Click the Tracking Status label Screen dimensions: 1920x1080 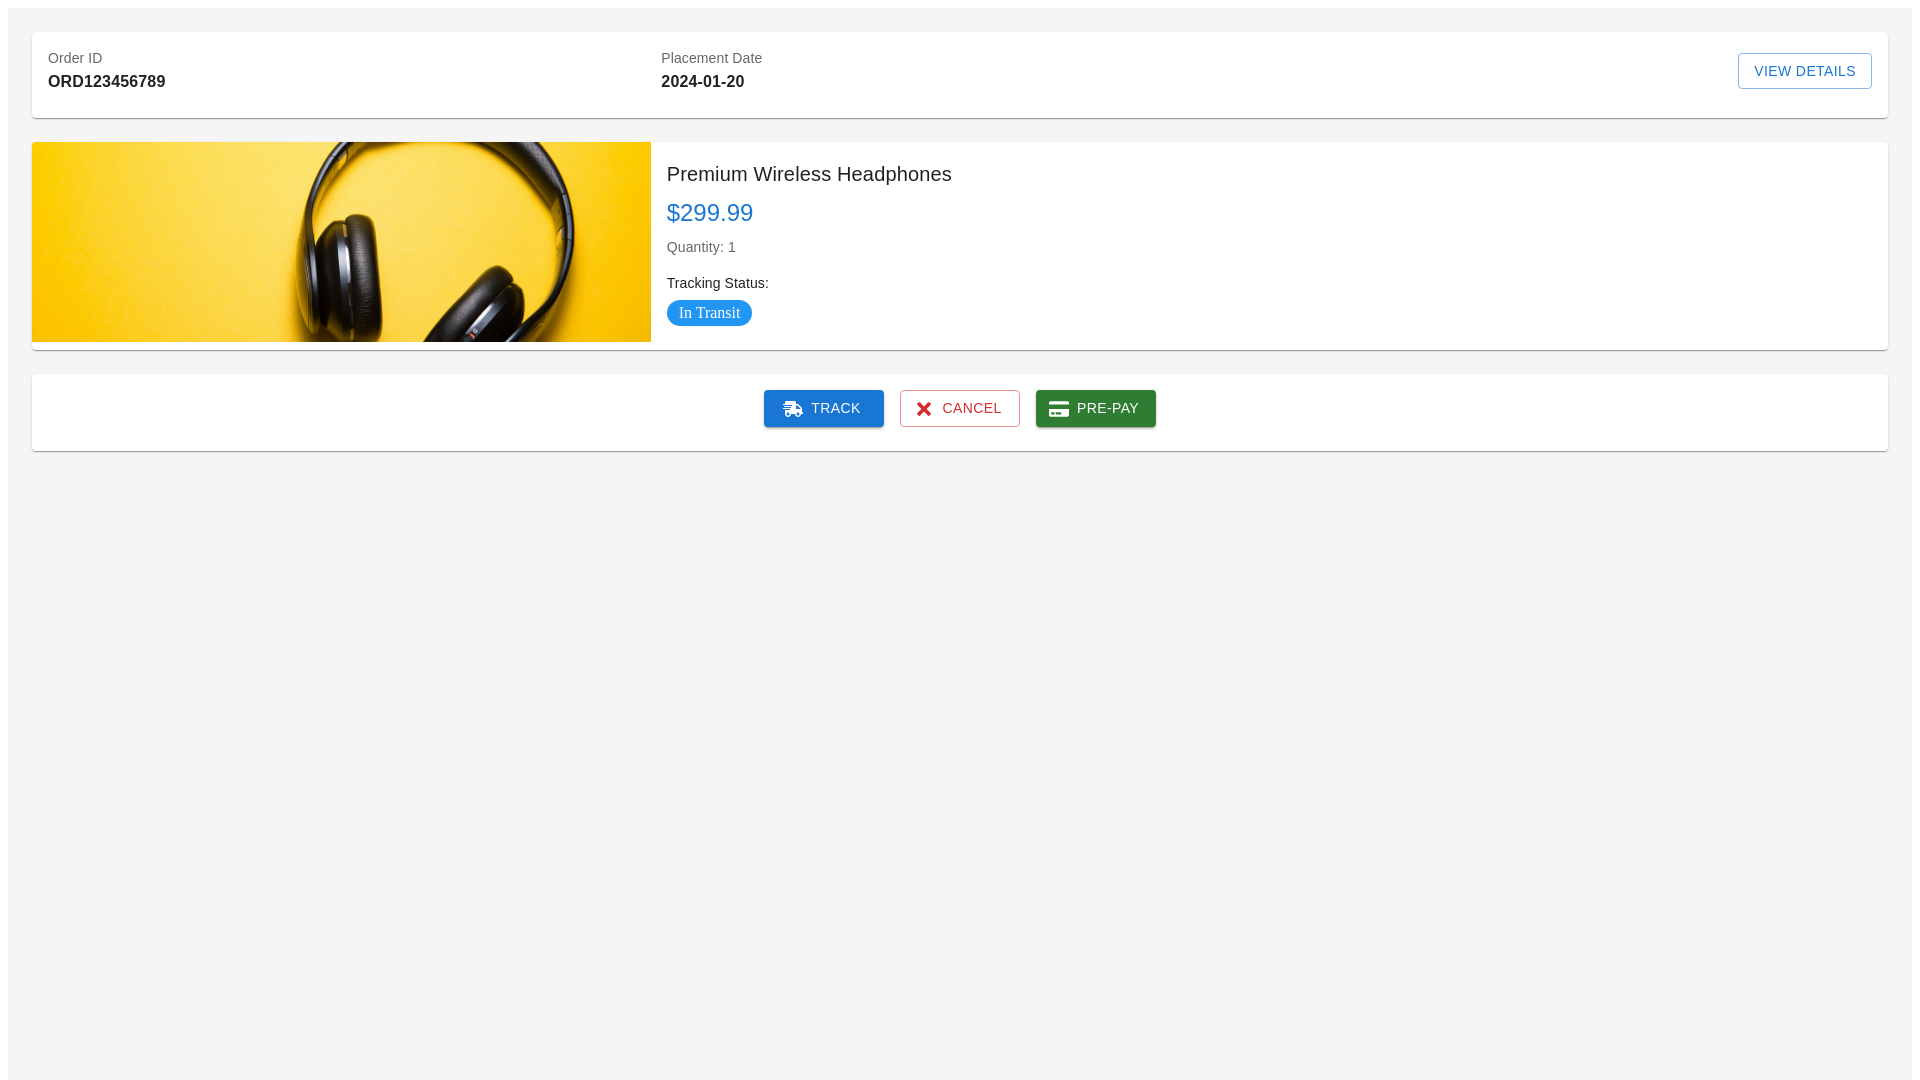(x=717, y=283)
